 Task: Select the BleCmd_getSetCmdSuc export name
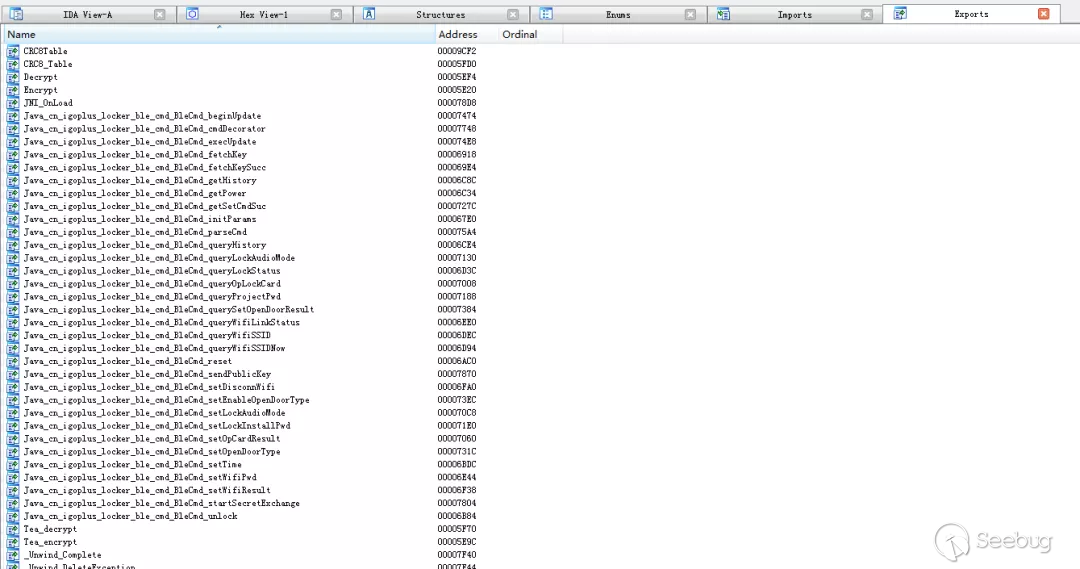point(145,206)
